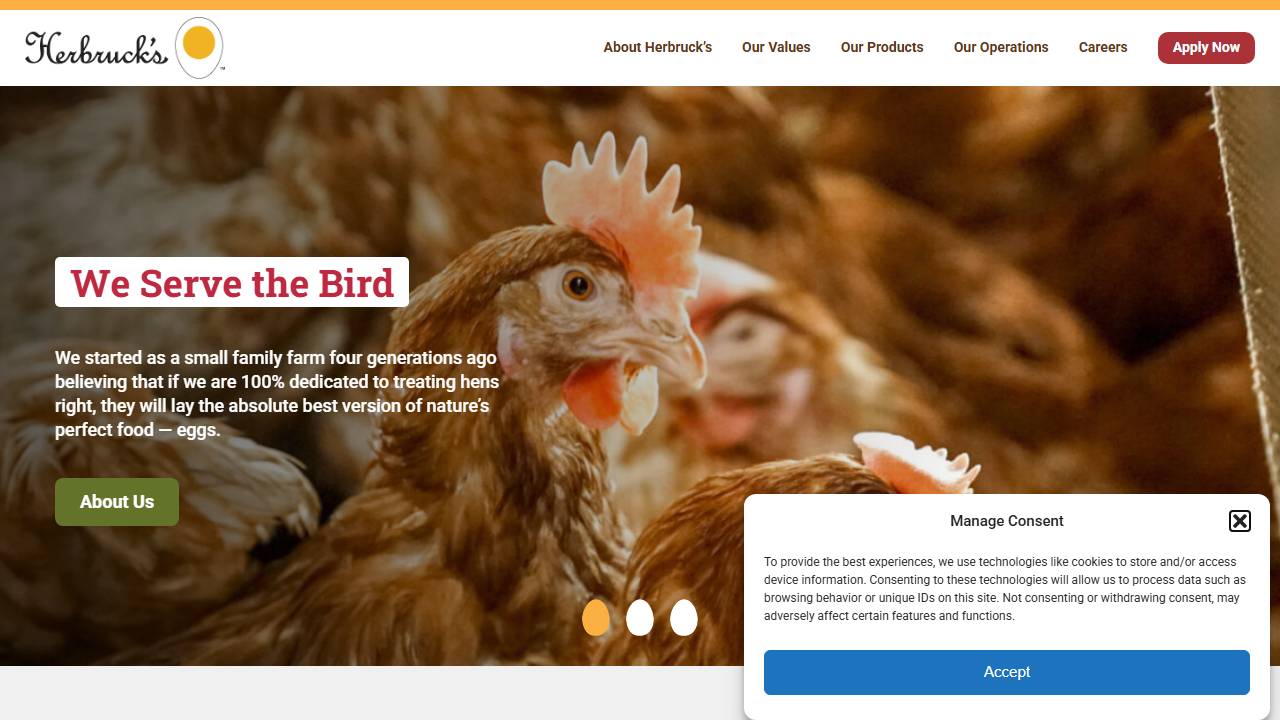Accept cookies in consent dialog

[1007, 672]
